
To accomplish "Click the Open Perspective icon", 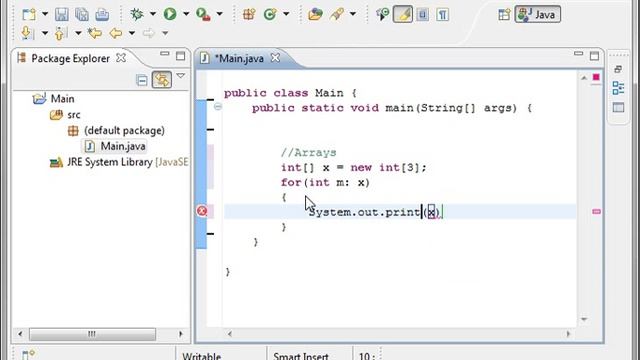I will point(504,15).
